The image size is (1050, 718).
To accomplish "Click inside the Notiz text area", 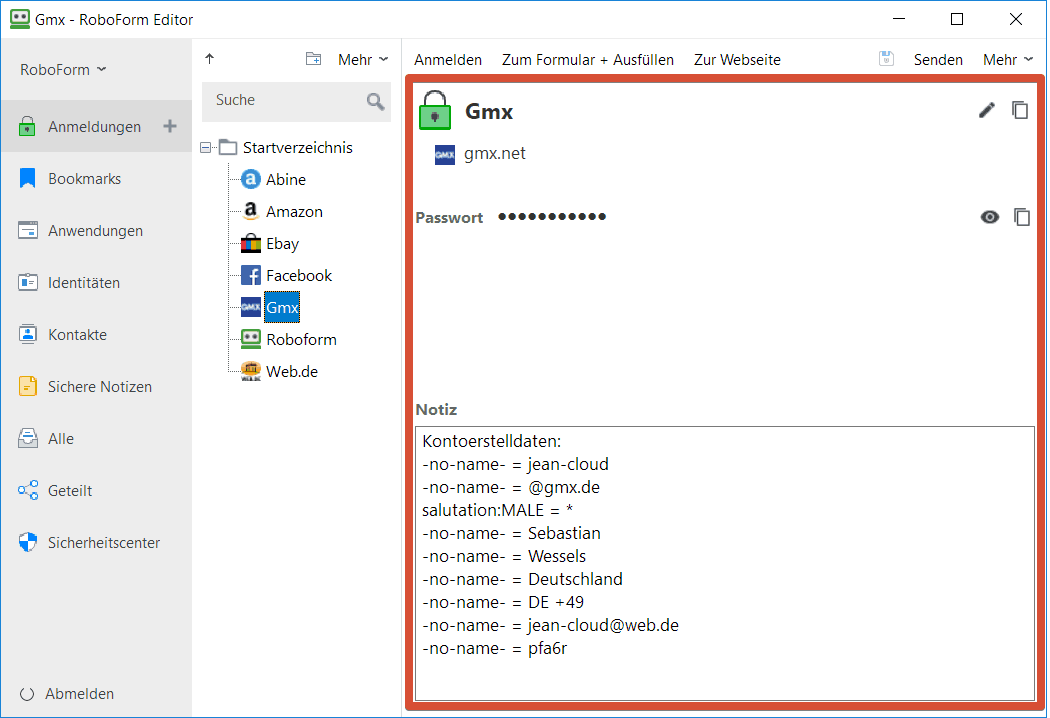I will [725, 563].
